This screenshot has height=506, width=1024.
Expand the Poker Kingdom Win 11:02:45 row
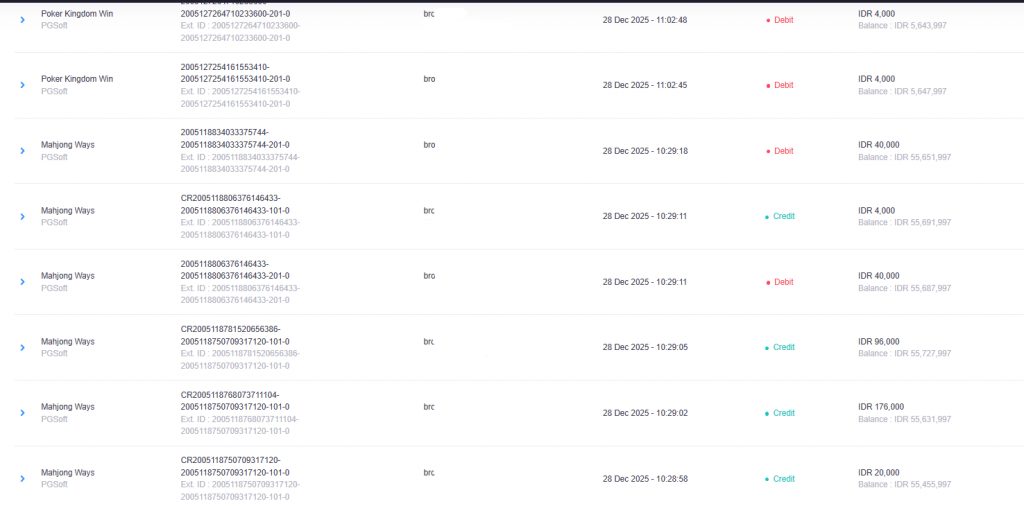point(22,85)
